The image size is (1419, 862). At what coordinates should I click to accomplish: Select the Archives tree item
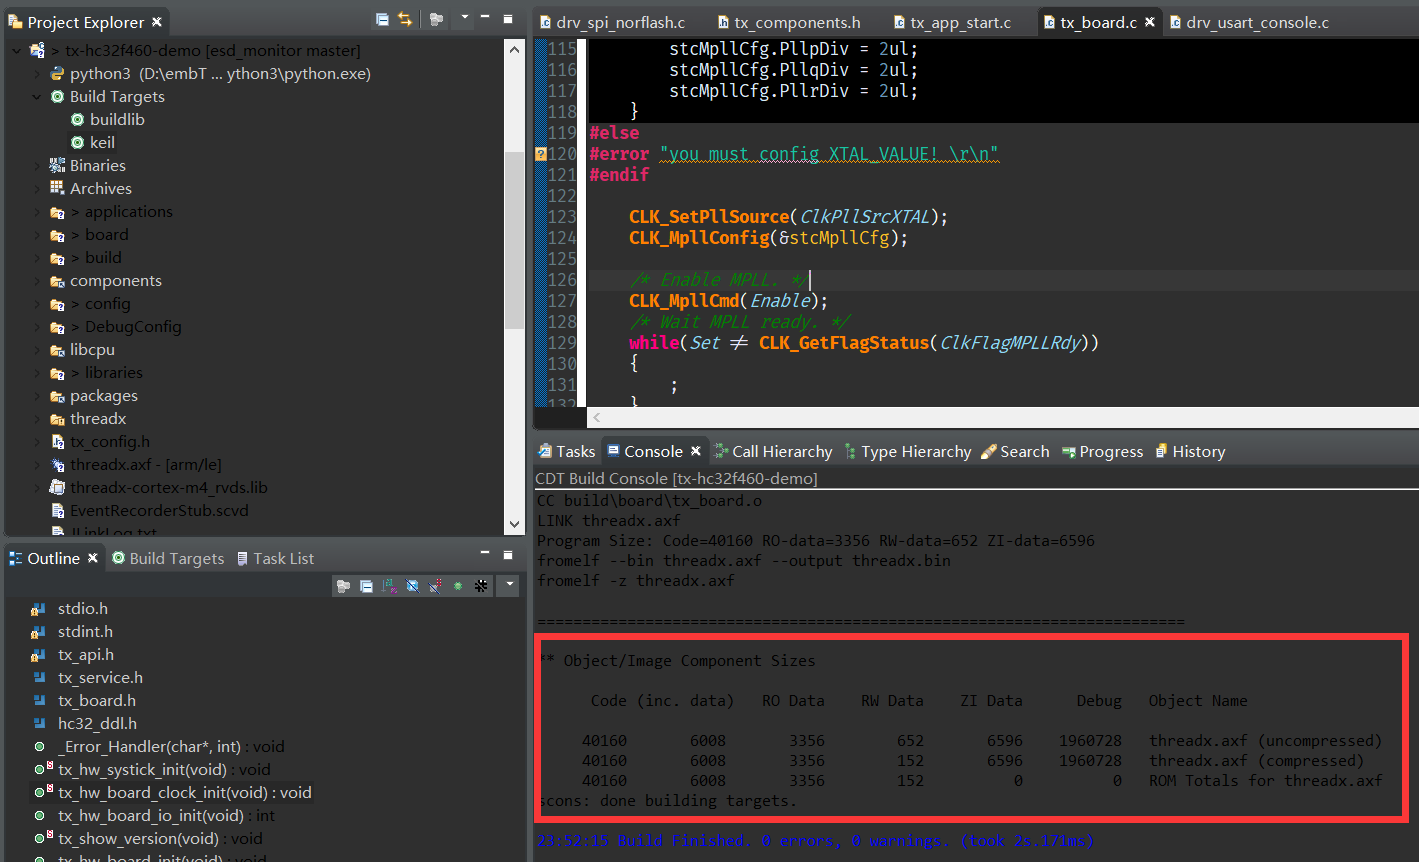tap(90, 189)
